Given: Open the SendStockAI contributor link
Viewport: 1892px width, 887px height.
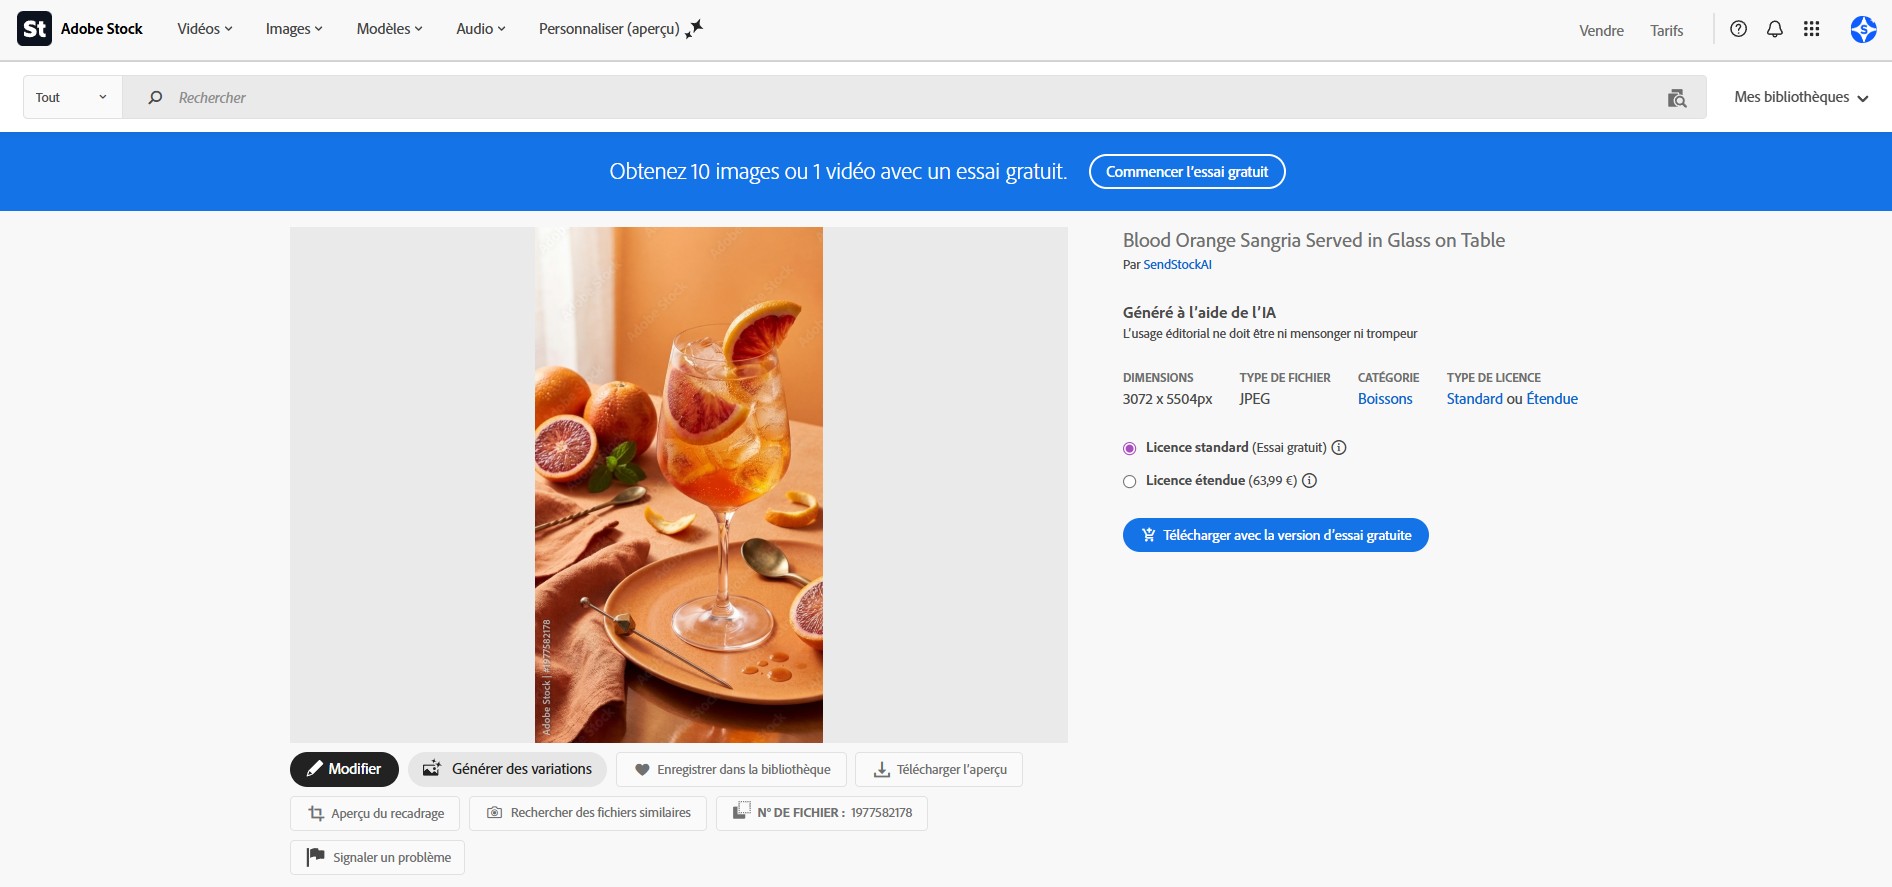Looking at the screenshot, I should click(x=1177, y=265).
